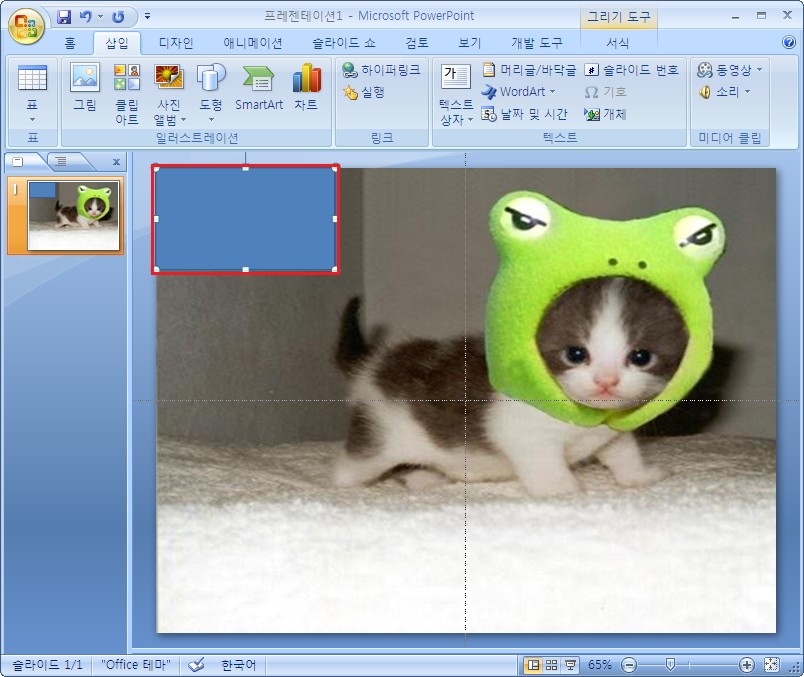
Task: Switch to outline pane tab
Action: point(61,162)
